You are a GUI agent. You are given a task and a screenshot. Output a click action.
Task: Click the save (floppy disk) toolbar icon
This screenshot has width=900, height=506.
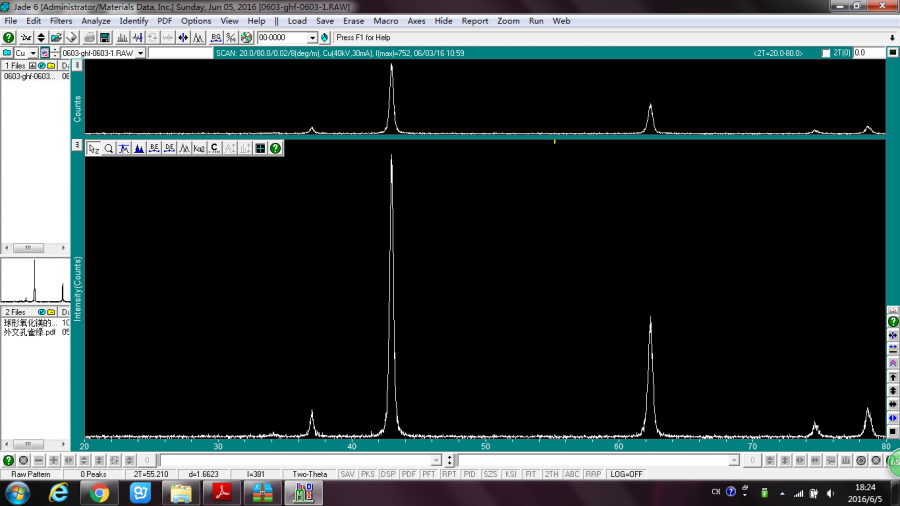click(104, 37)
